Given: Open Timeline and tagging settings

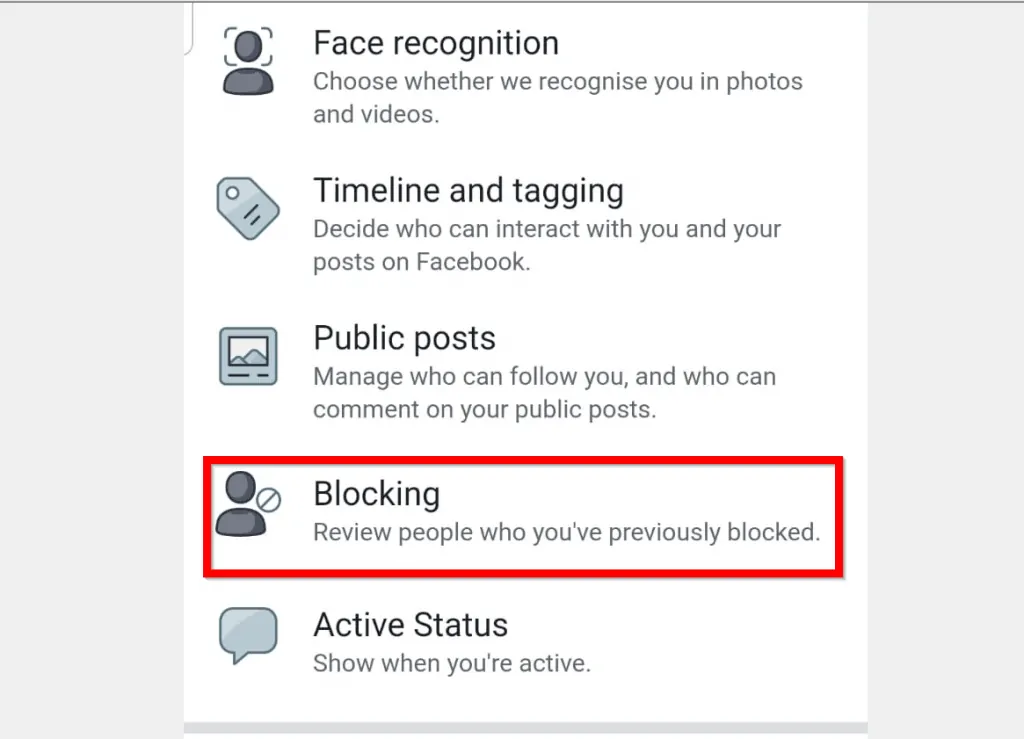Looking at the screenshot, I should coord(468,190).
